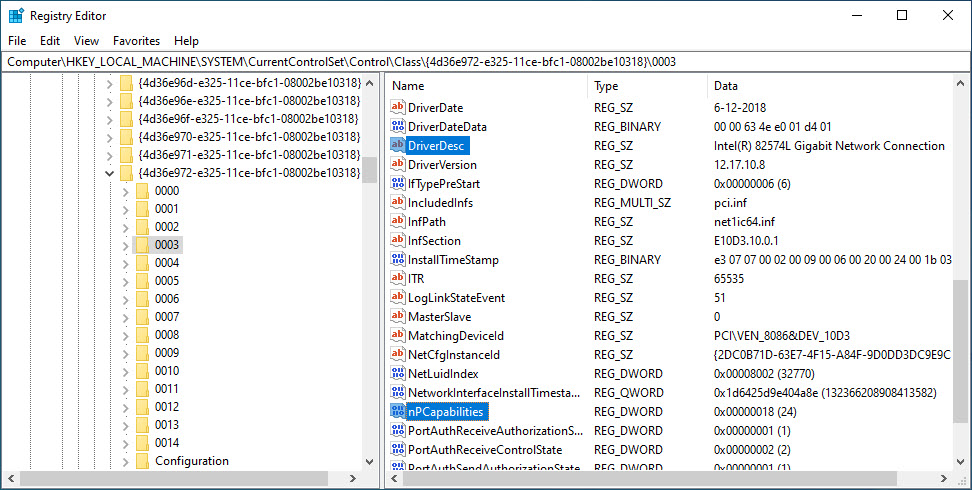Screen dimensions: 972x490
Task: Click the MatchingDeviceId string icon
Action: [x=397, y=336]
